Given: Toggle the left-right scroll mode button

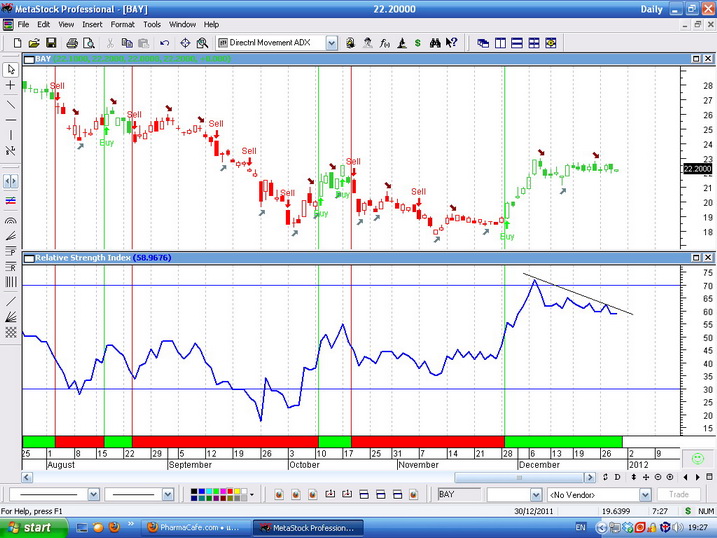Looking at the screenshot, I should pyautogui.click(x=11, y=181).
